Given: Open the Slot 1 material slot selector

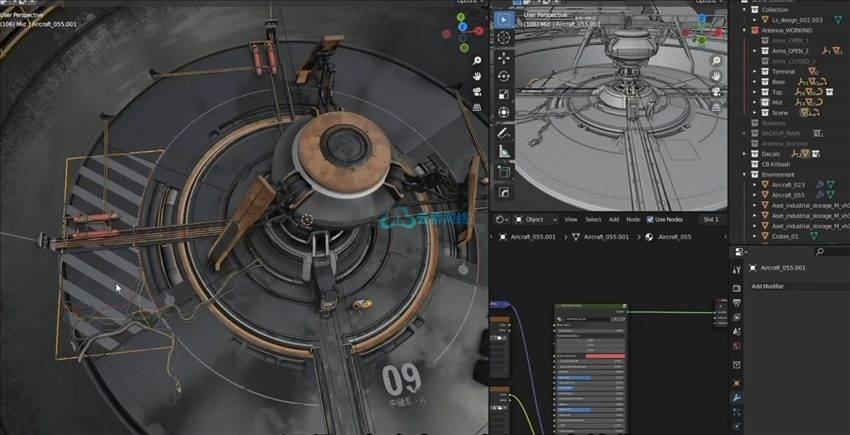Looking at the screenshot, I should pos(712,220).
